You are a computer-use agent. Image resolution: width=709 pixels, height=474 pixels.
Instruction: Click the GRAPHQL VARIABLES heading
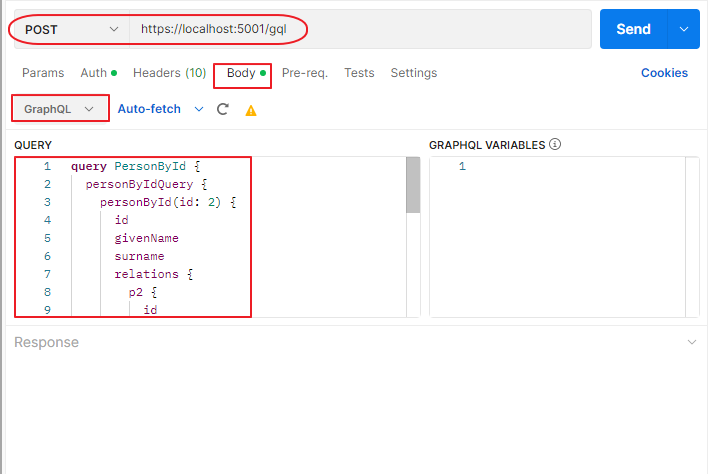point(487,145)
